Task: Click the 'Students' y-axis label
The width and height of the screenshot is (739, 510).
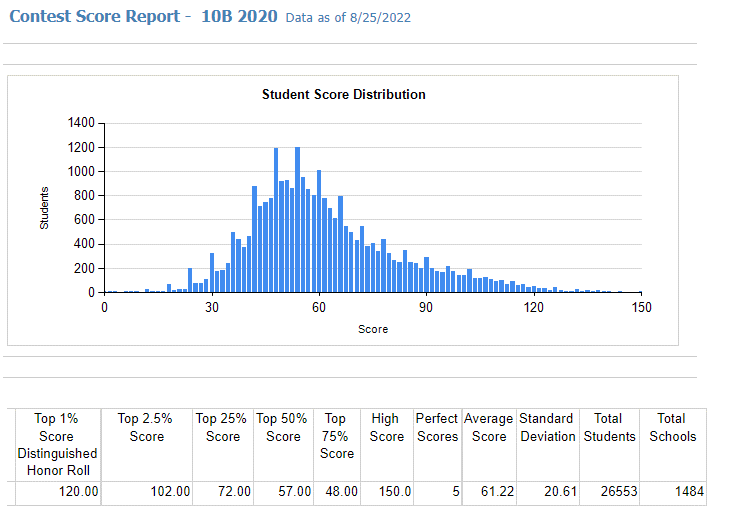Action: point(44,208)
